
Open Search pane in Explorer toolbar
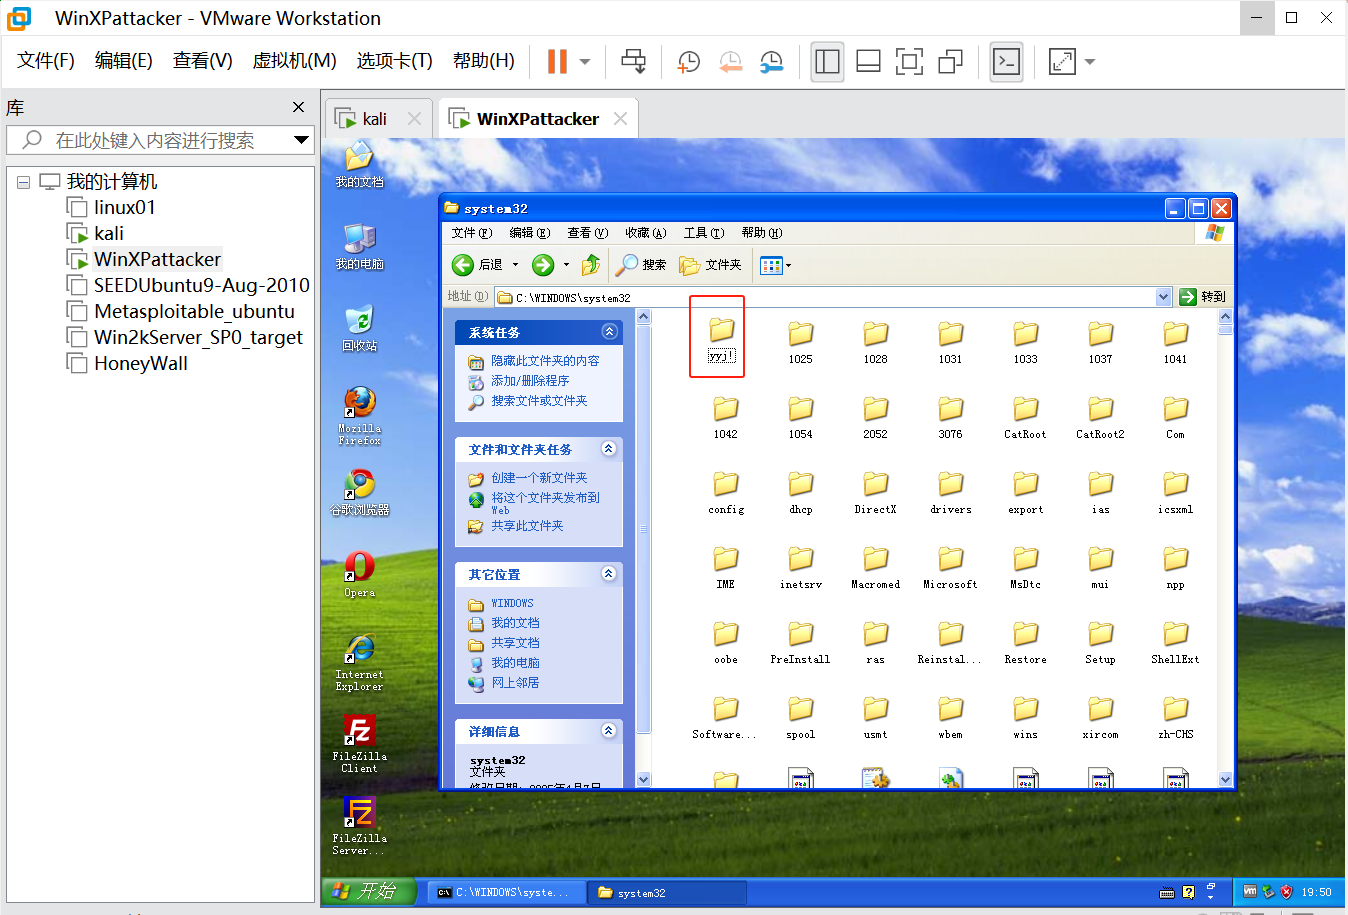641,265
